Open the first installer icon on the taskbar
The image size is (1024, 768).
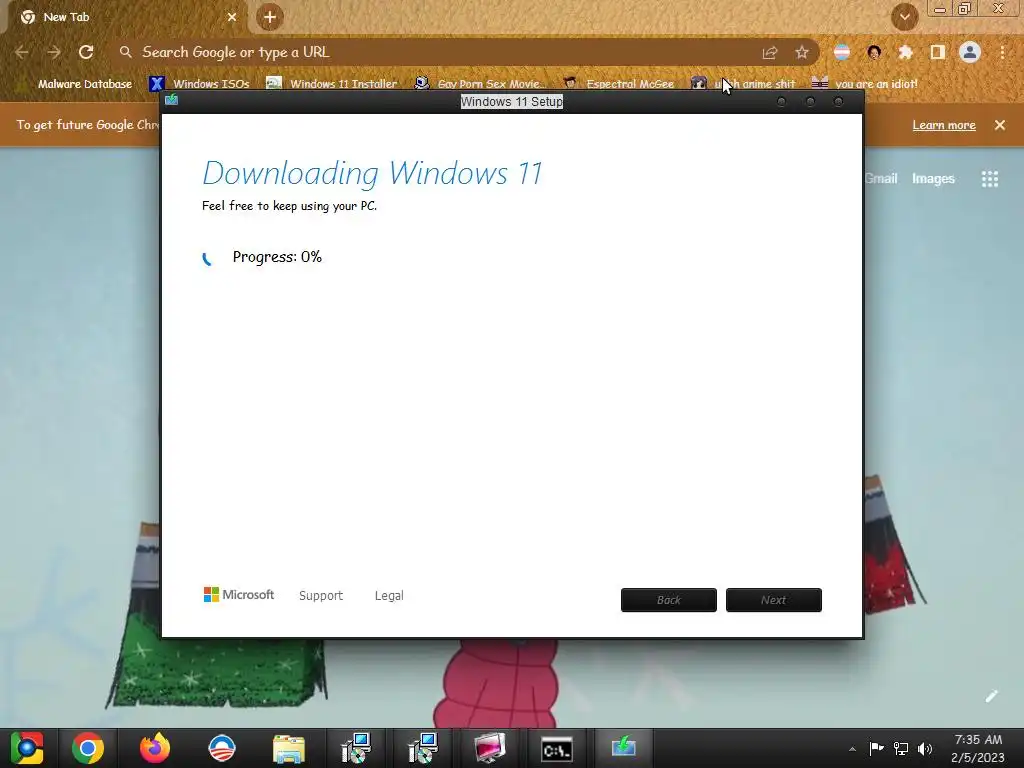[x=356, y=748]
